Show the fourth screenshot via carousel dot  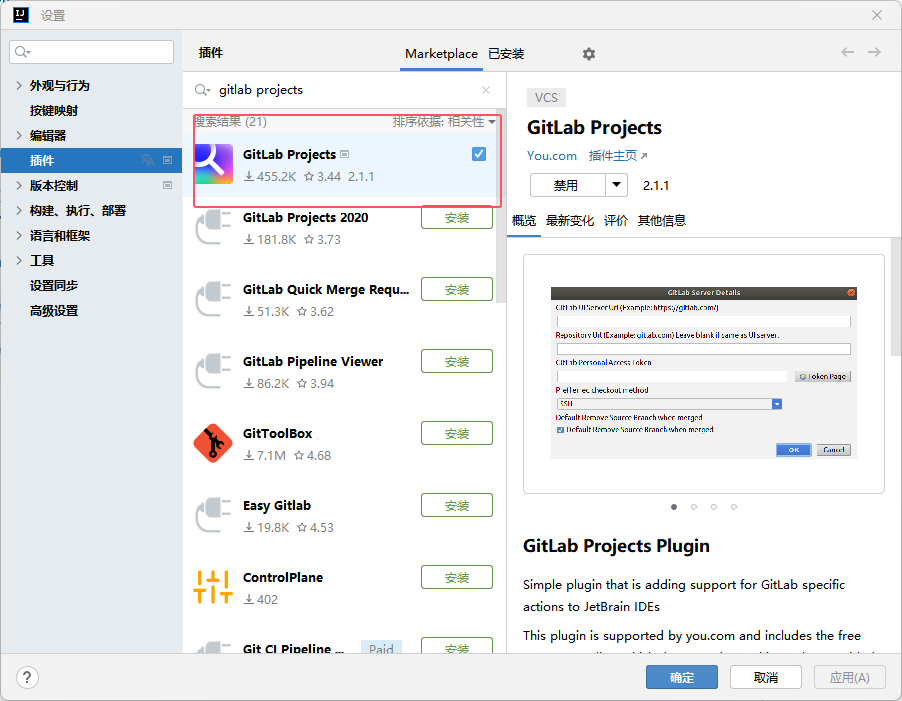pyautogui.click(x=733, y=507)
